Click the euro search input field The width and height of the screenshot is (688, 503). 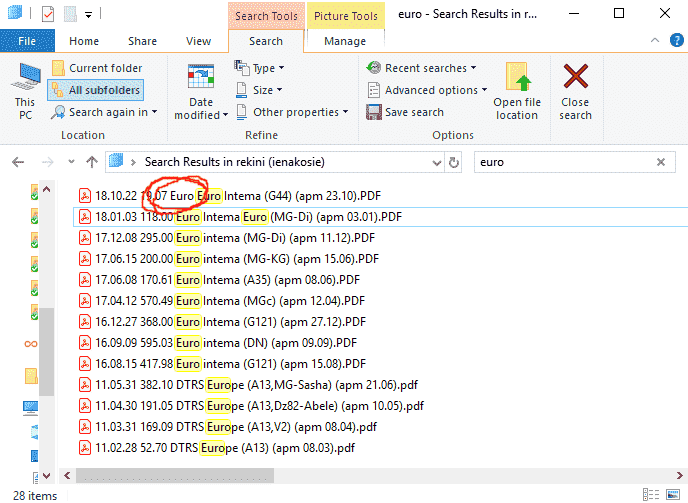(560, 162)
